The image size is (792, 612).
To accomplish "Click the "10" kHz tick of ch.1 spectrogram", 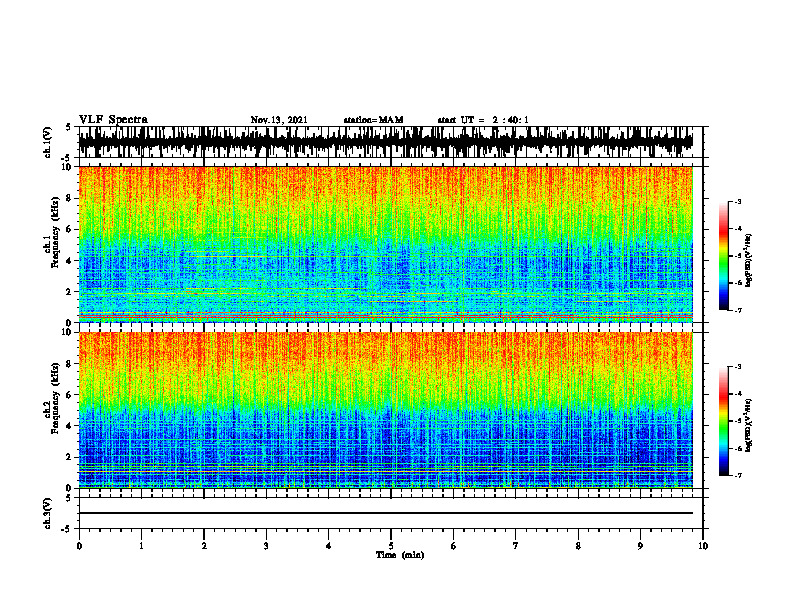I will point(68,167).
